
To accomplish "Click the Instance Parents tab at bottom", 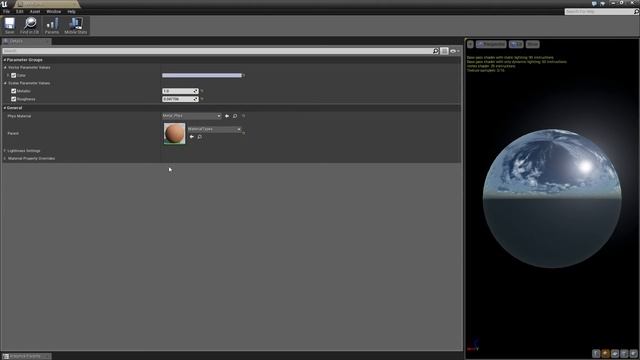I will point(26,356).
